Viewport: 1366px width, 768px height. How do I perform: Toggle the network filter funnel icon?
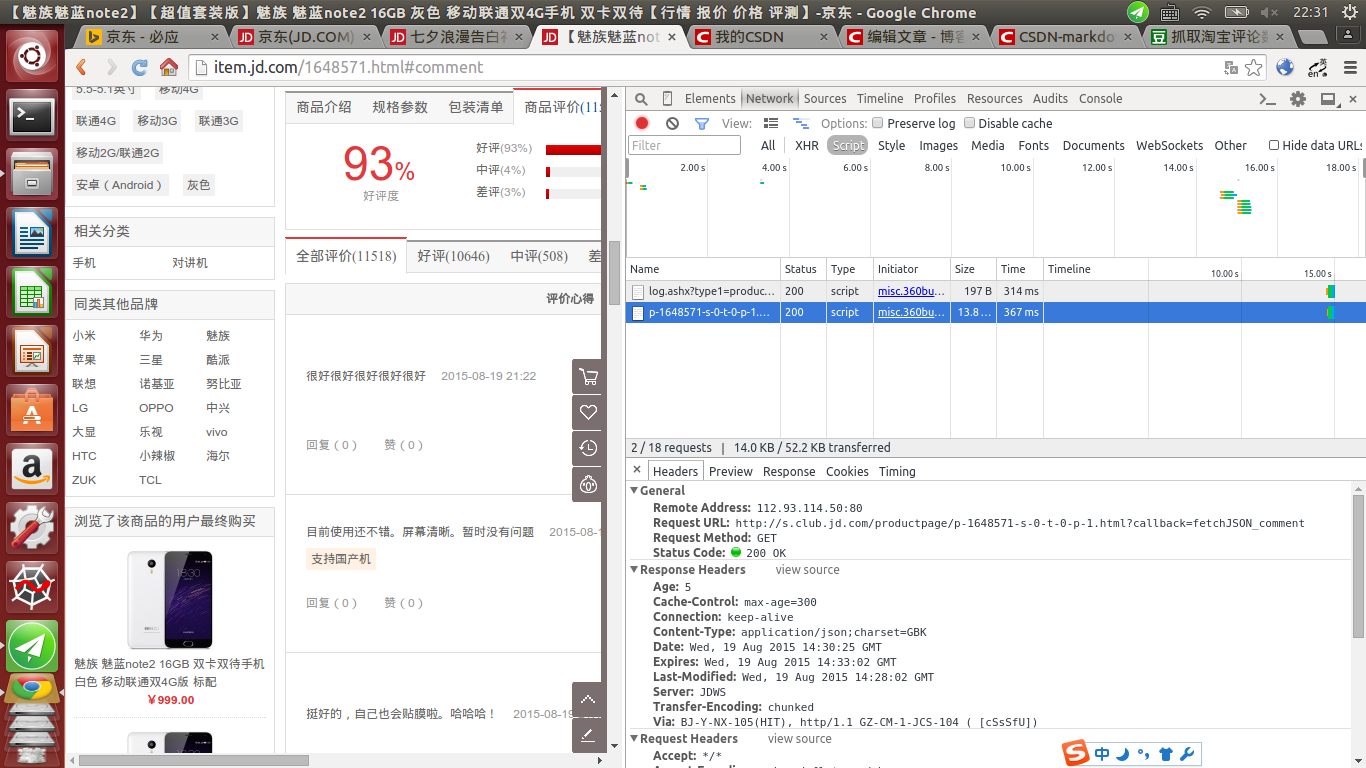(702, 124)
